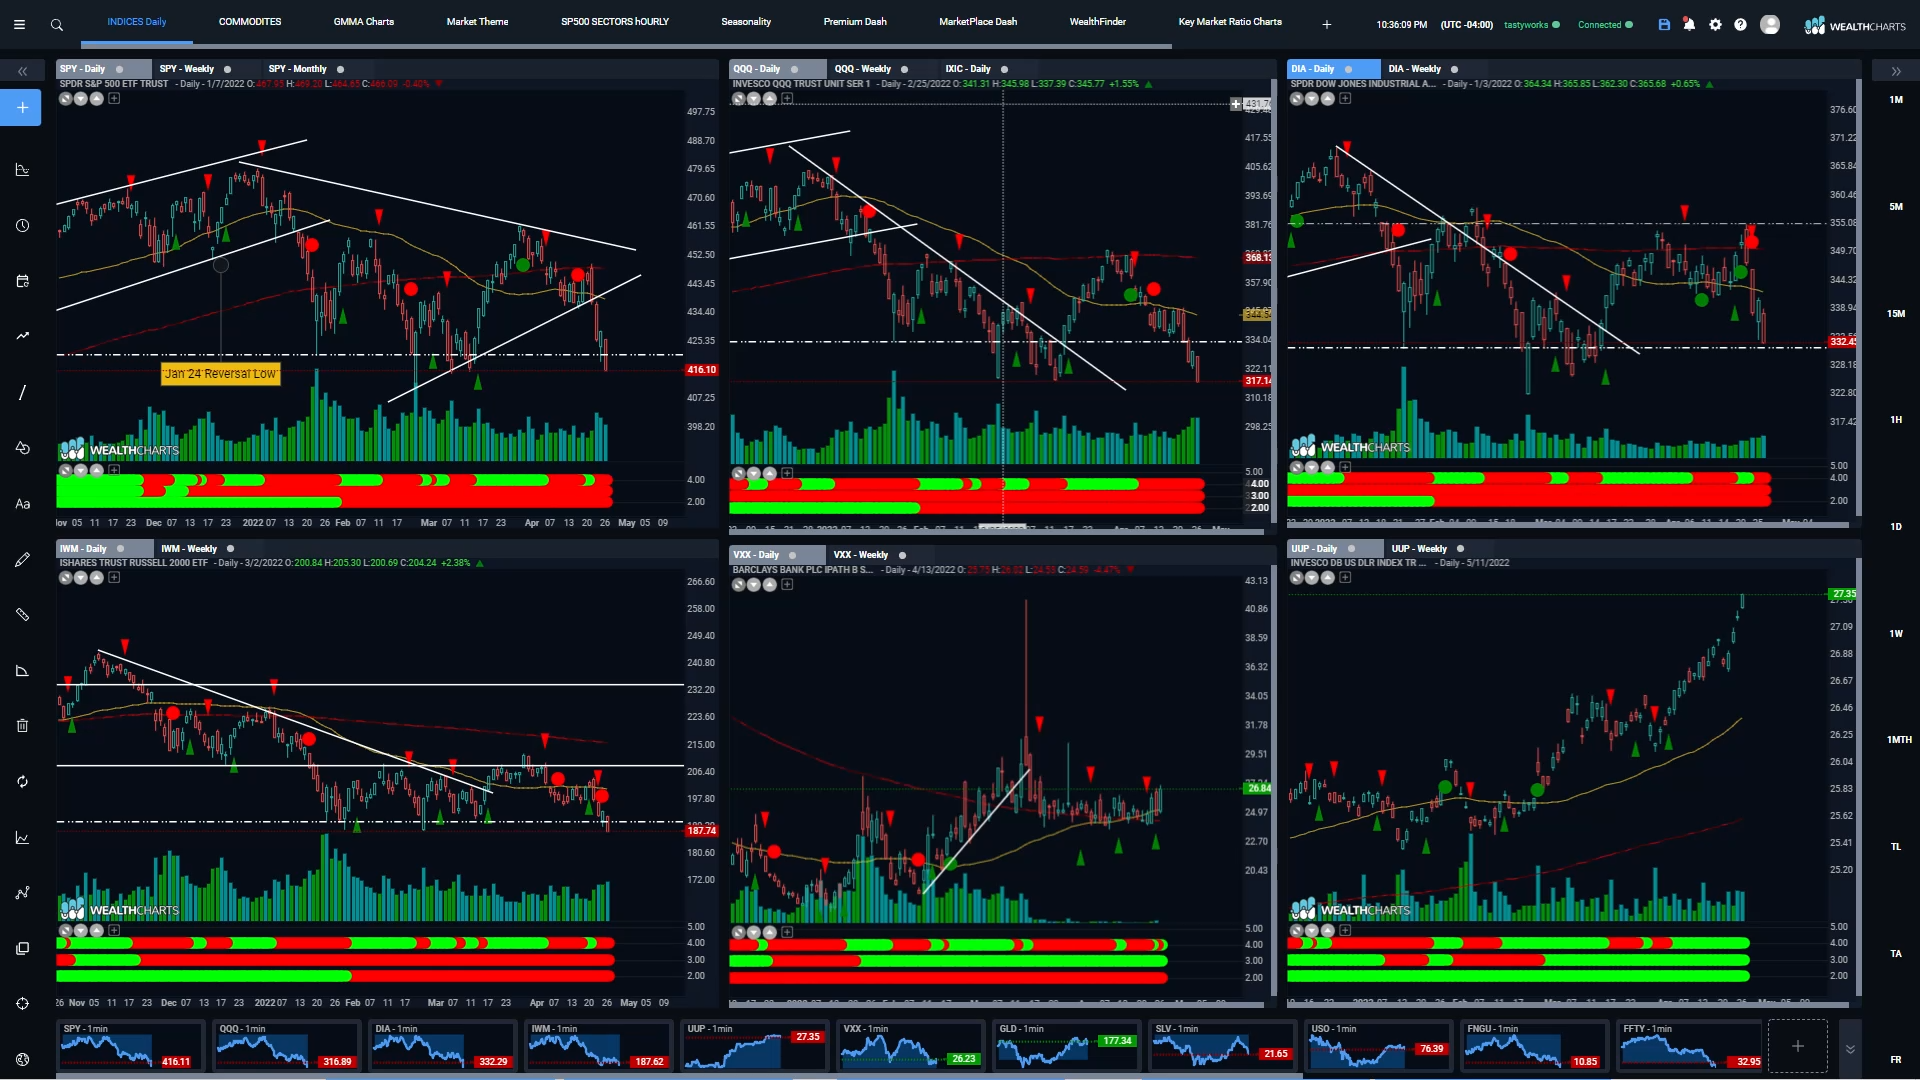Open settings gear in top bar

(1715, 25)
